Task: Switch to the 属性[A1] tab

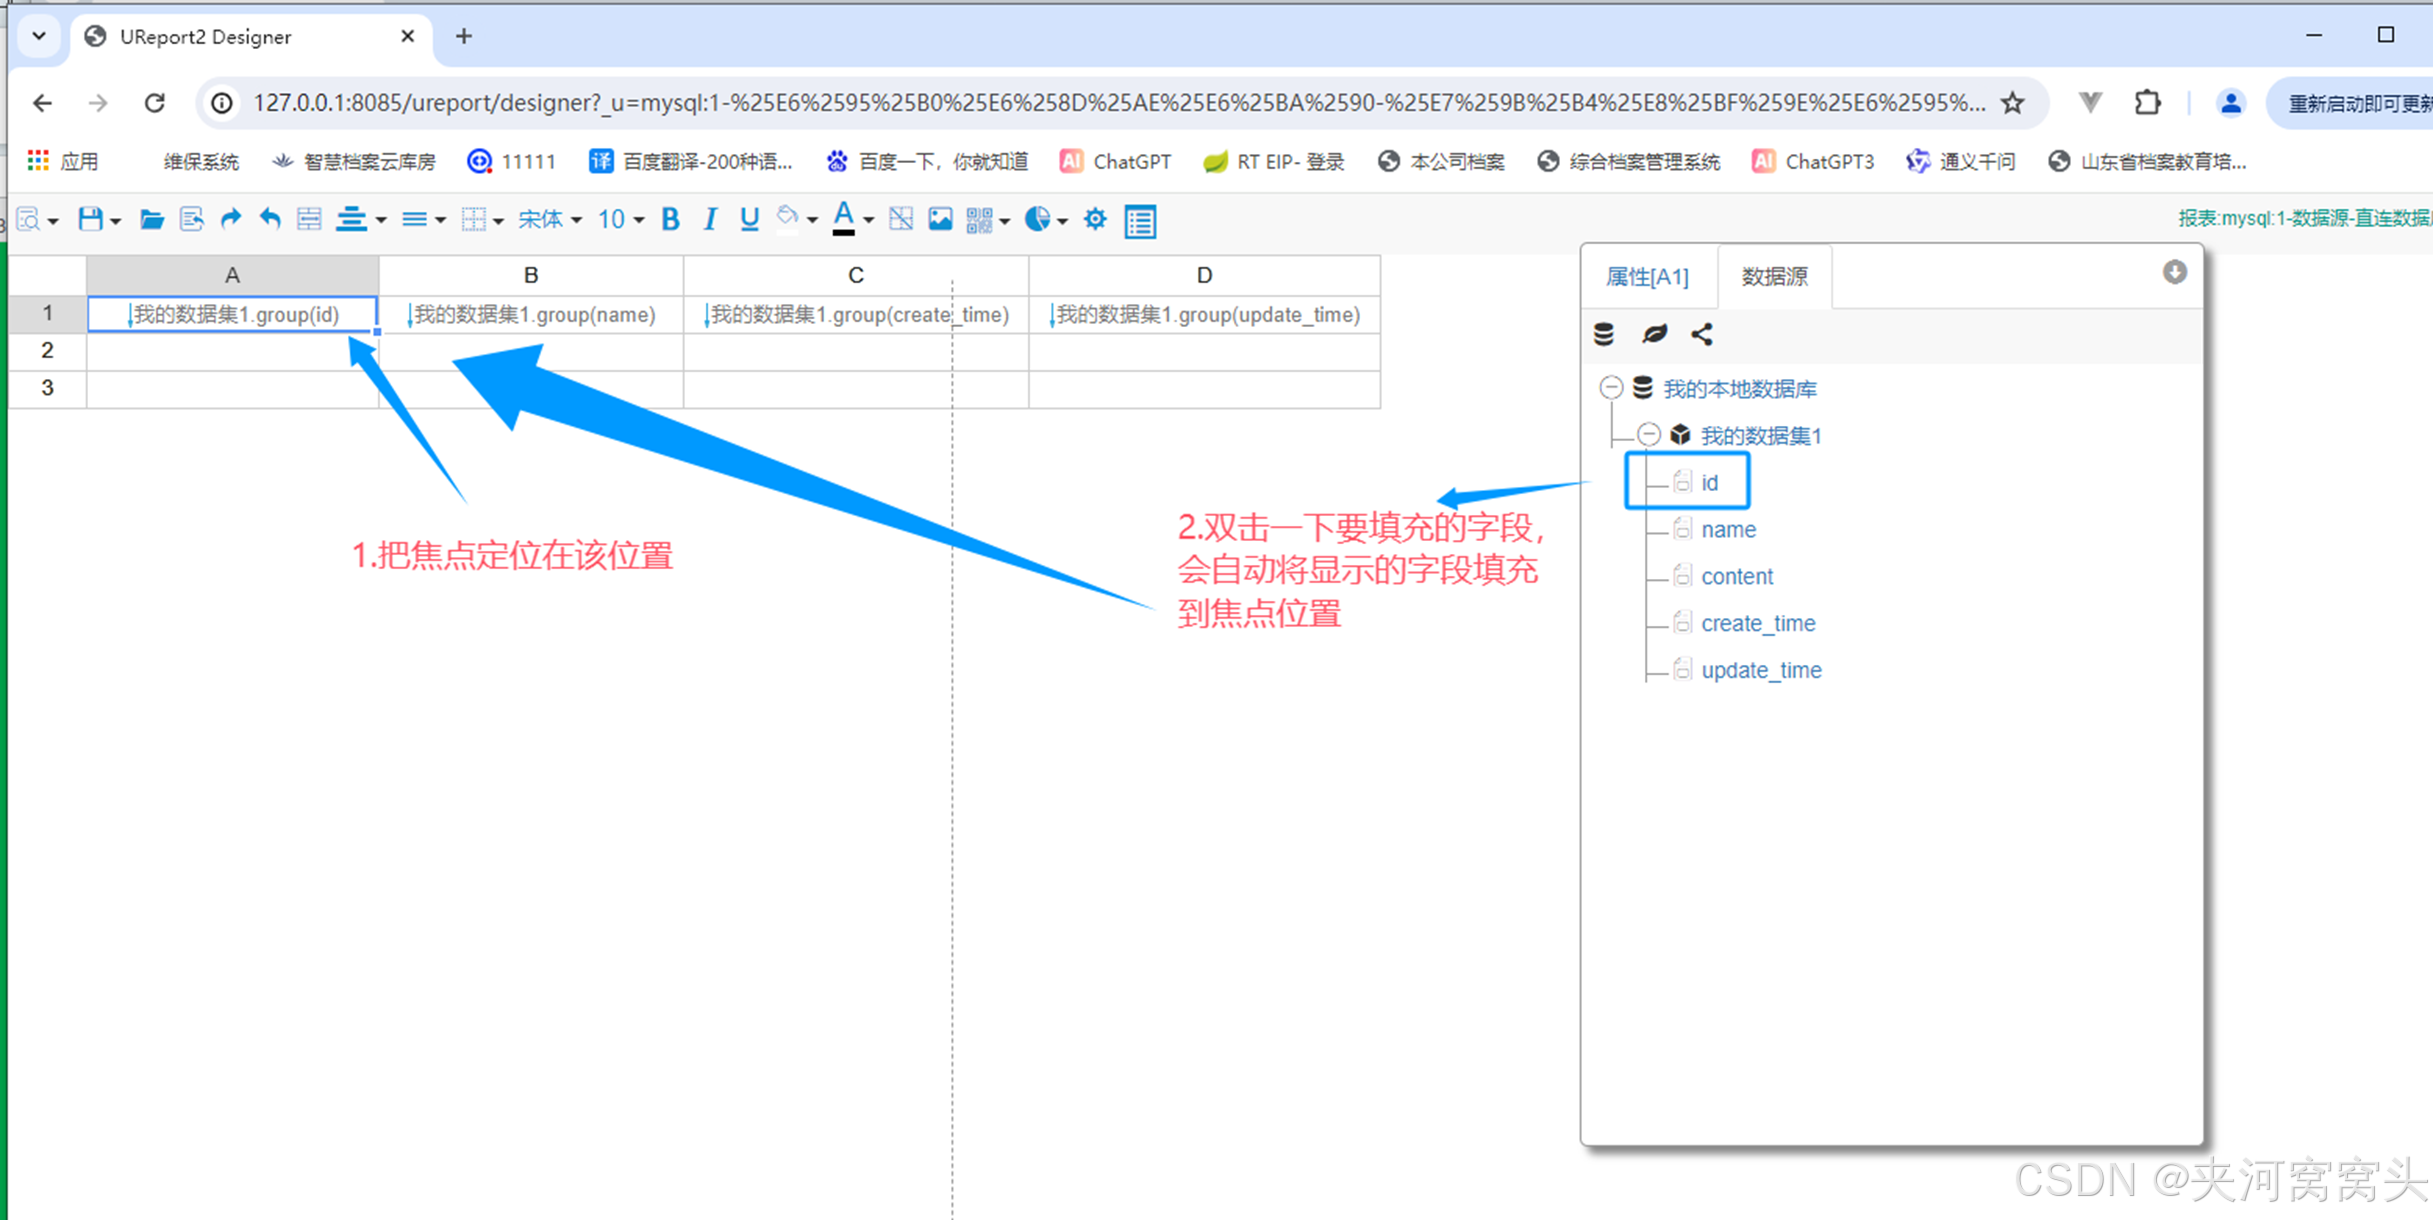Action: (1647, 277)
